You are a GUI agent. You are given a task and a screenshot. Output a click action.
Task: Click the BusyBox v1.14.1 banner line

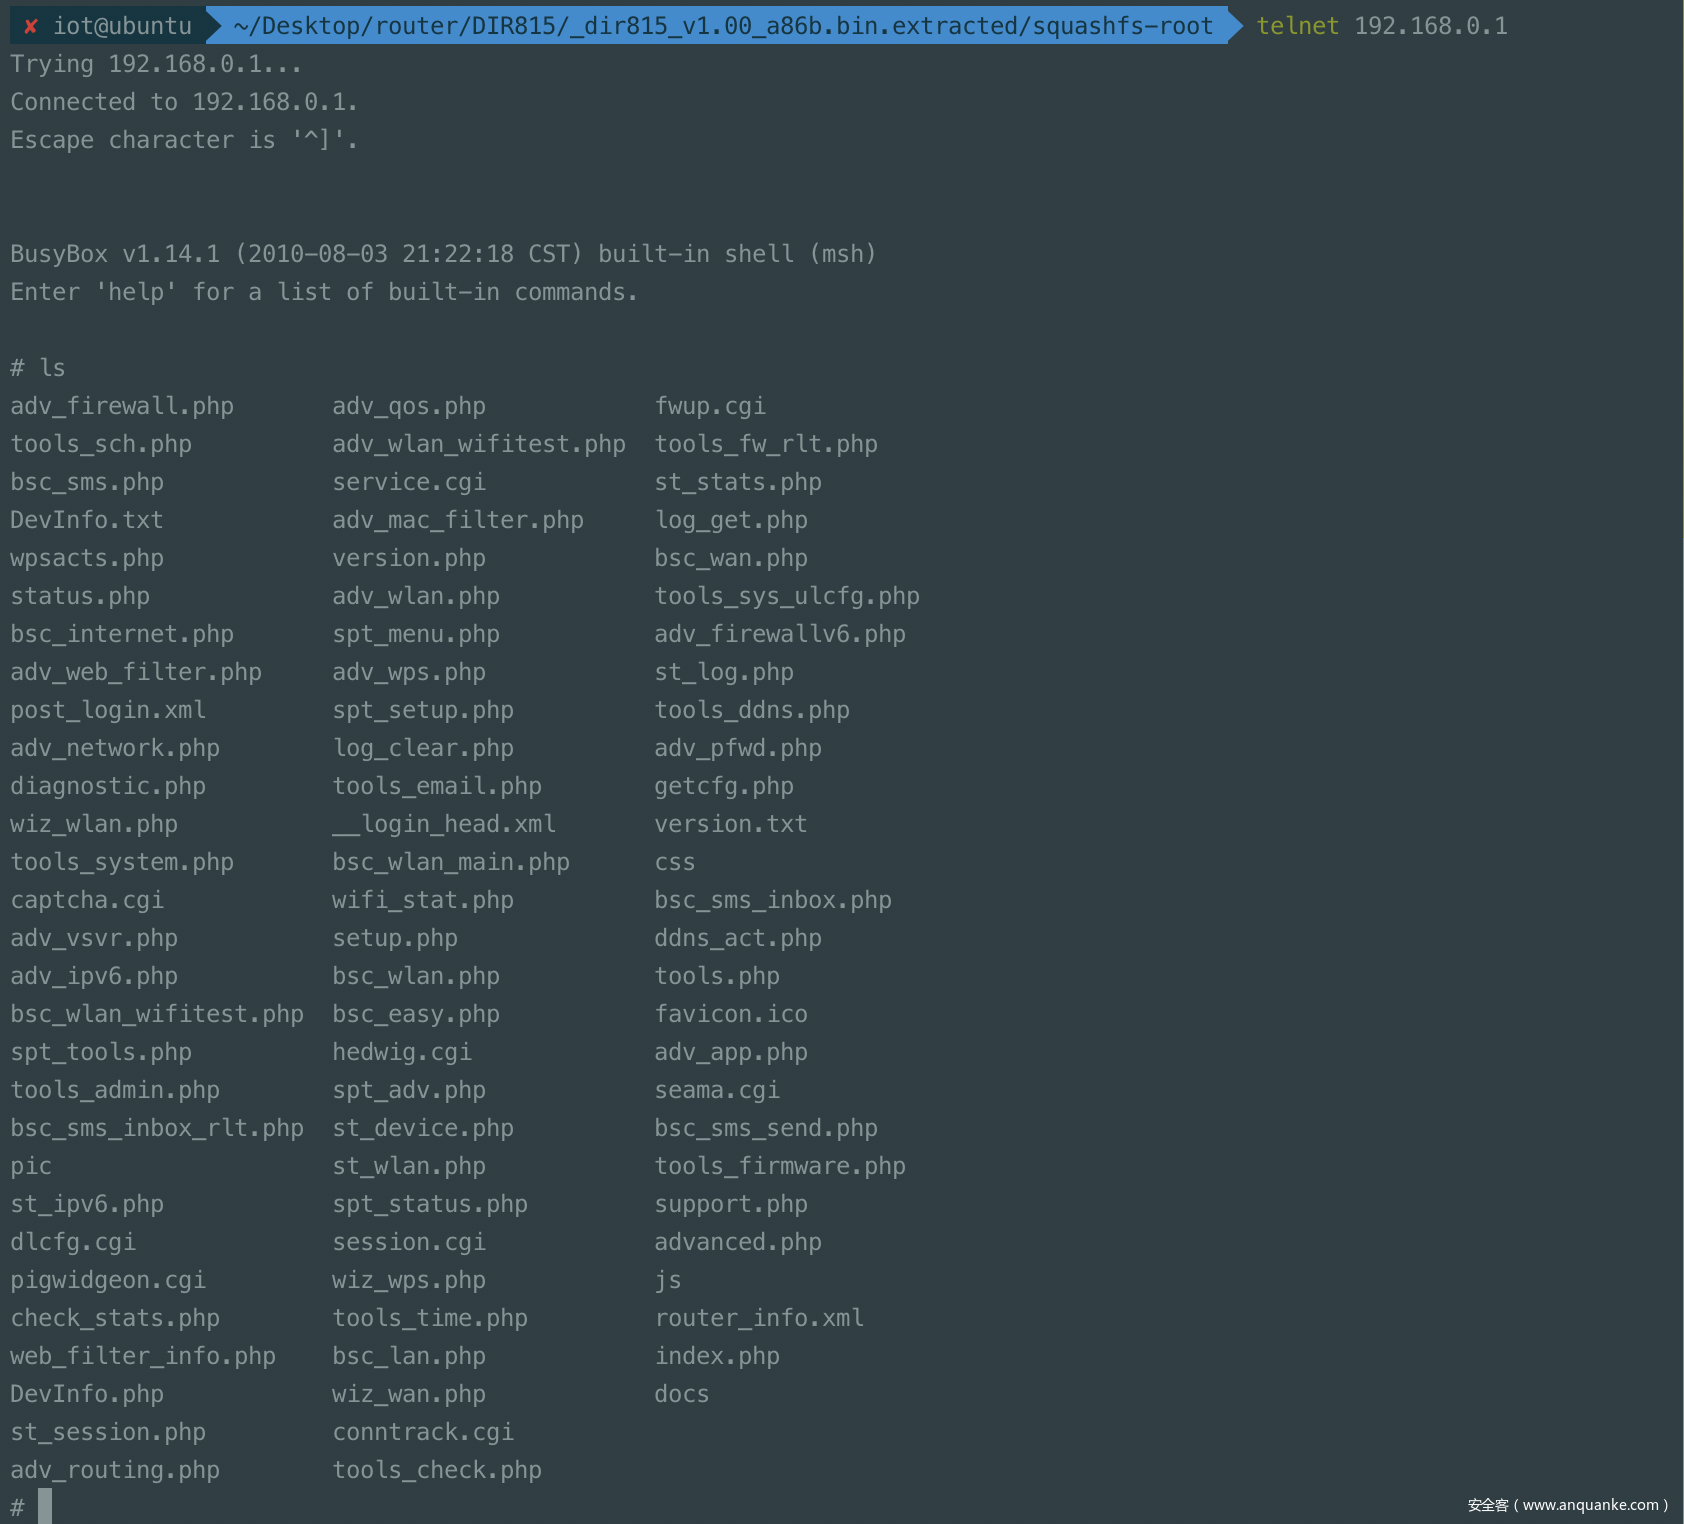pos(443,254)
